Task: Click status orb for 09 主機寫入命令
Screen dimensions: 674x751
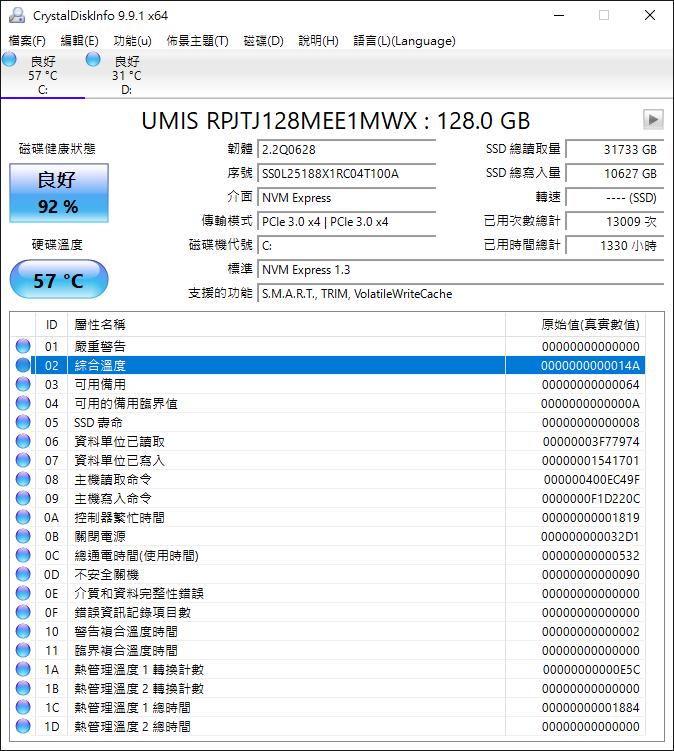Action: (x=23, y=498)
